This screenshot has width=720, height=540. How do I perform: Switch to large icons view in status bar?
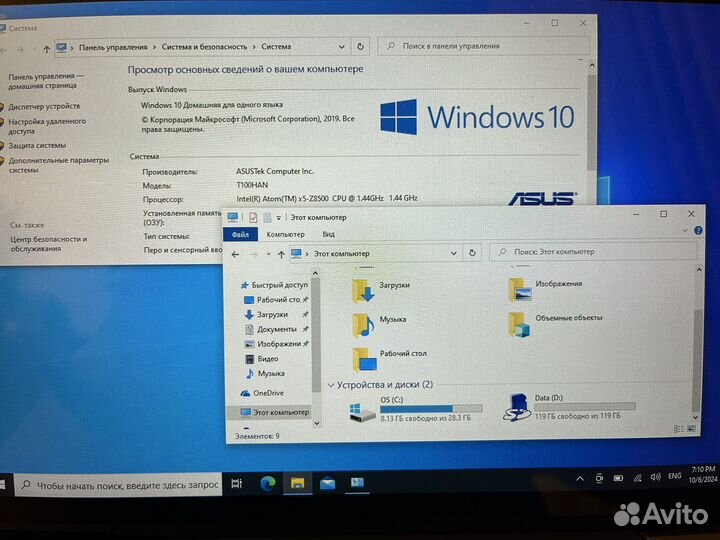(x=692, y=429)
